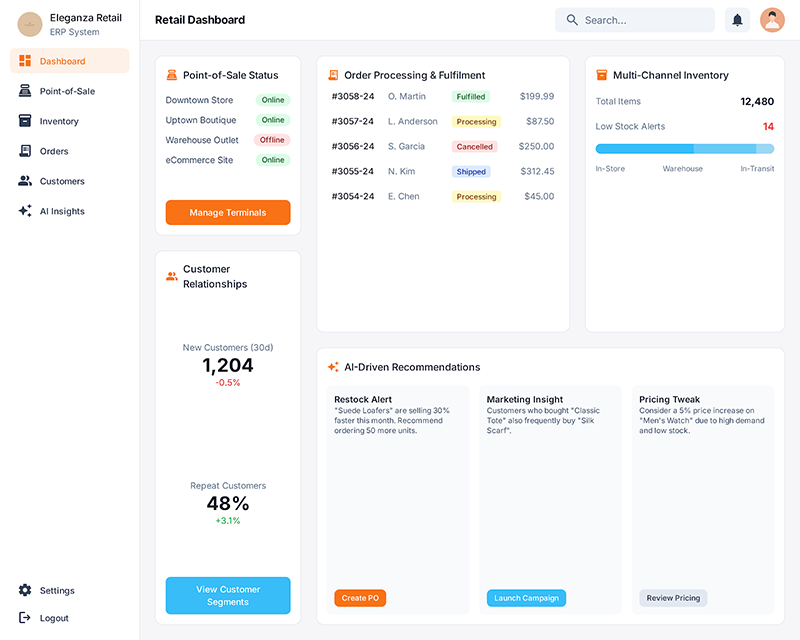Open the Inventory section icon
Image resolution: width=800 pixels, height=640 pixels.
[x=26, y=121]
